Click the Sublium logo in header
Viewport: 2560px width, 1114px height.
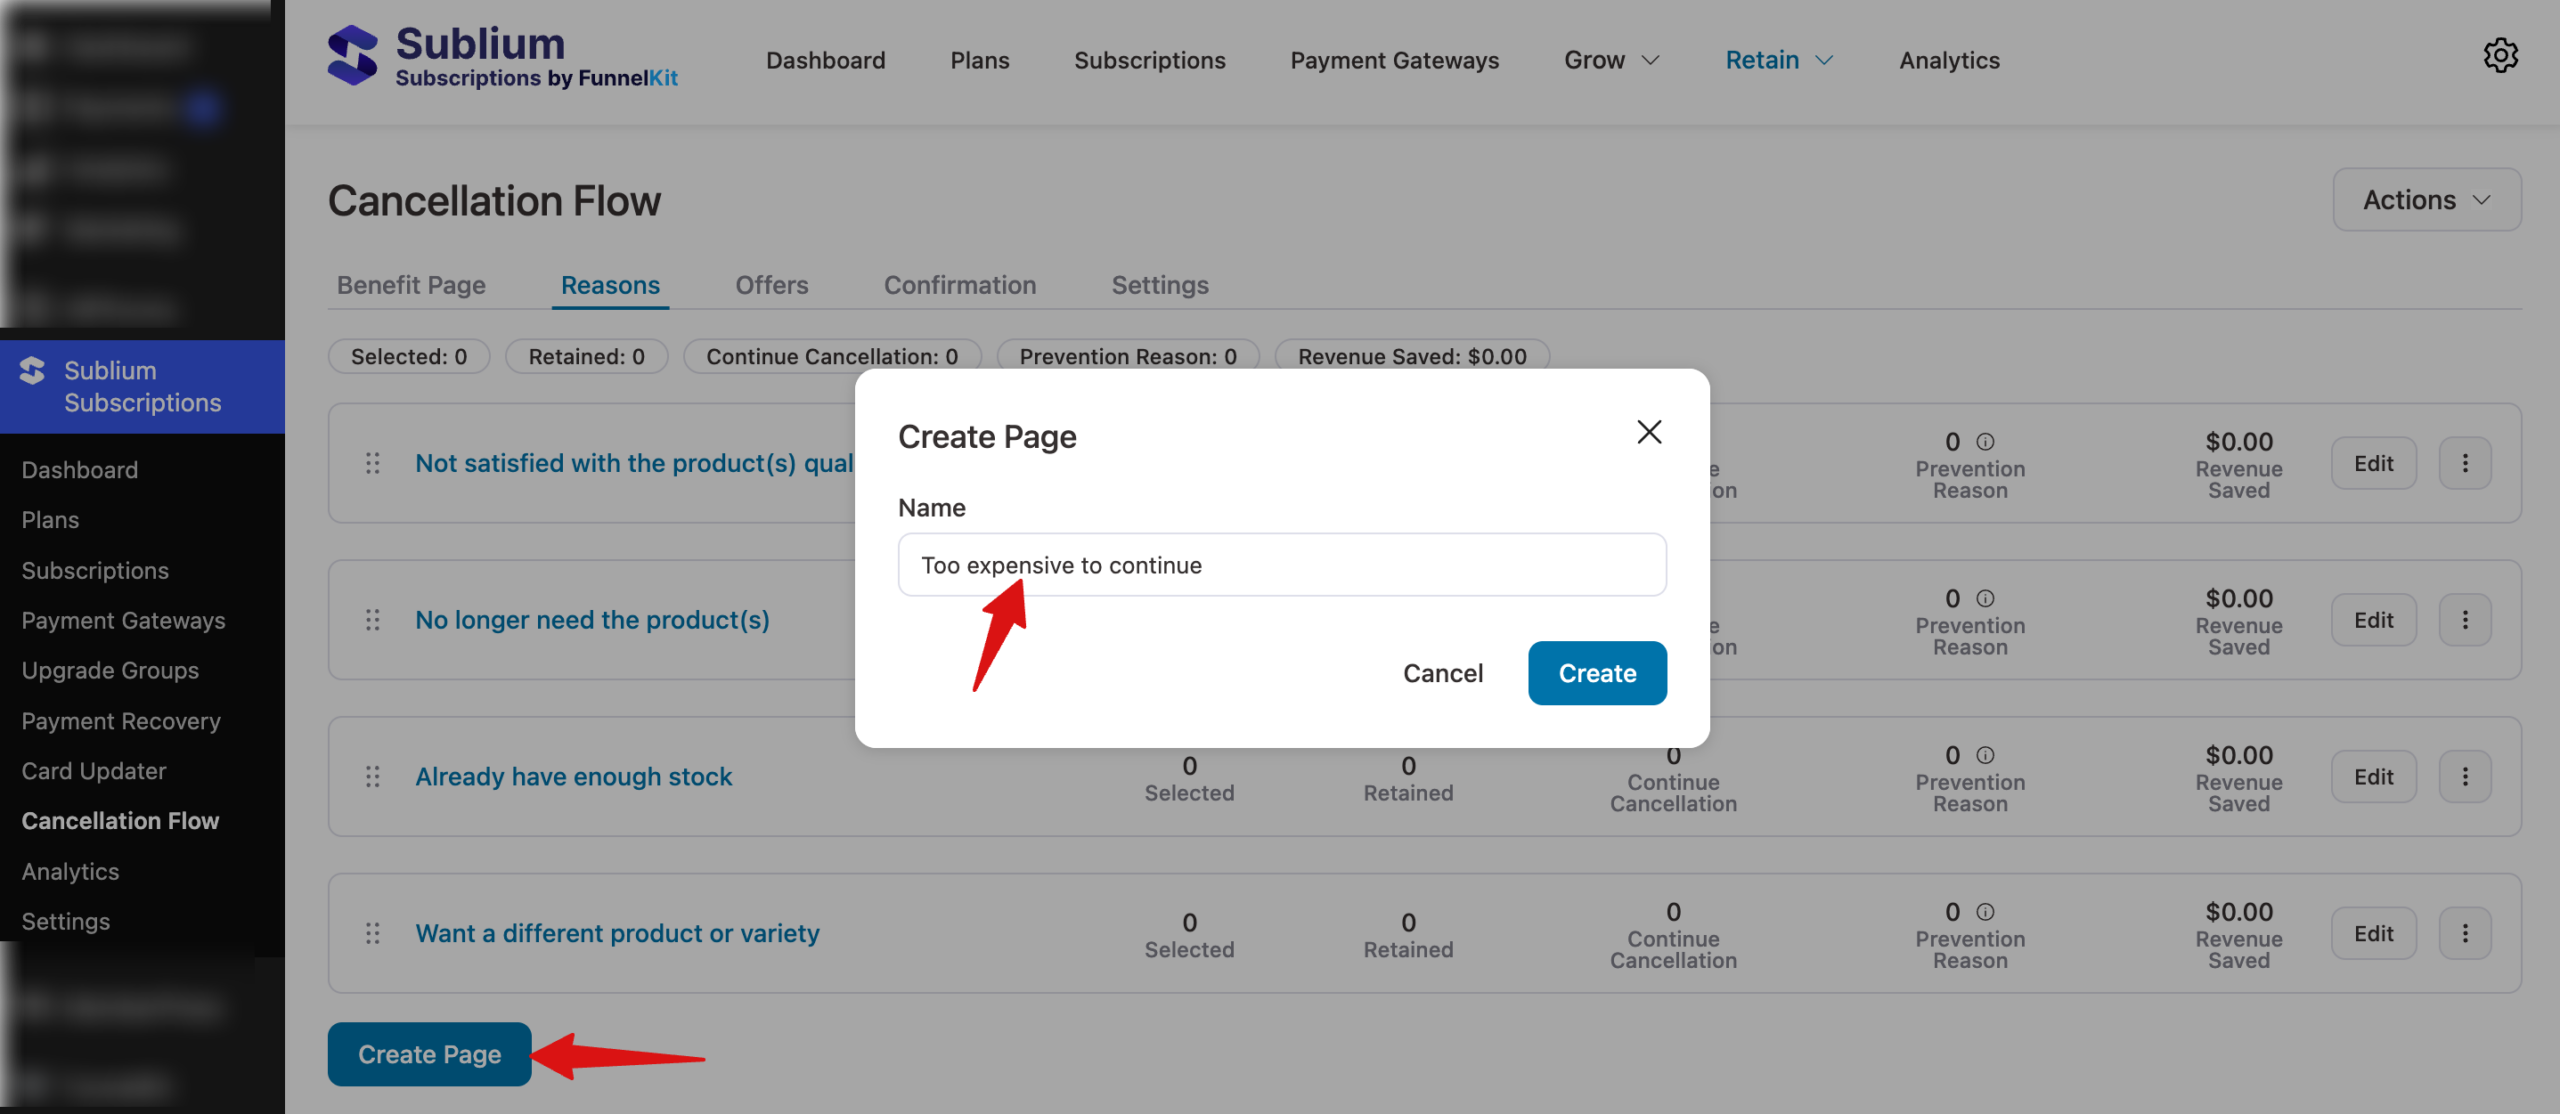point(353,56)
